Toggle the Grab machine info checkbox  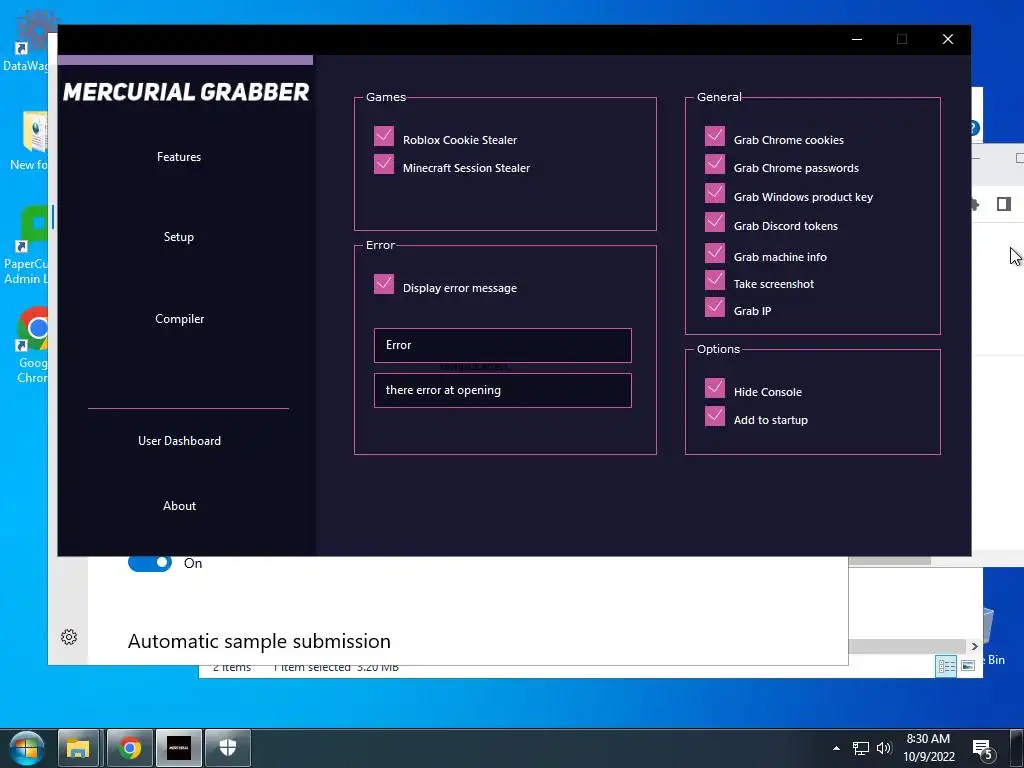point(715,253)
